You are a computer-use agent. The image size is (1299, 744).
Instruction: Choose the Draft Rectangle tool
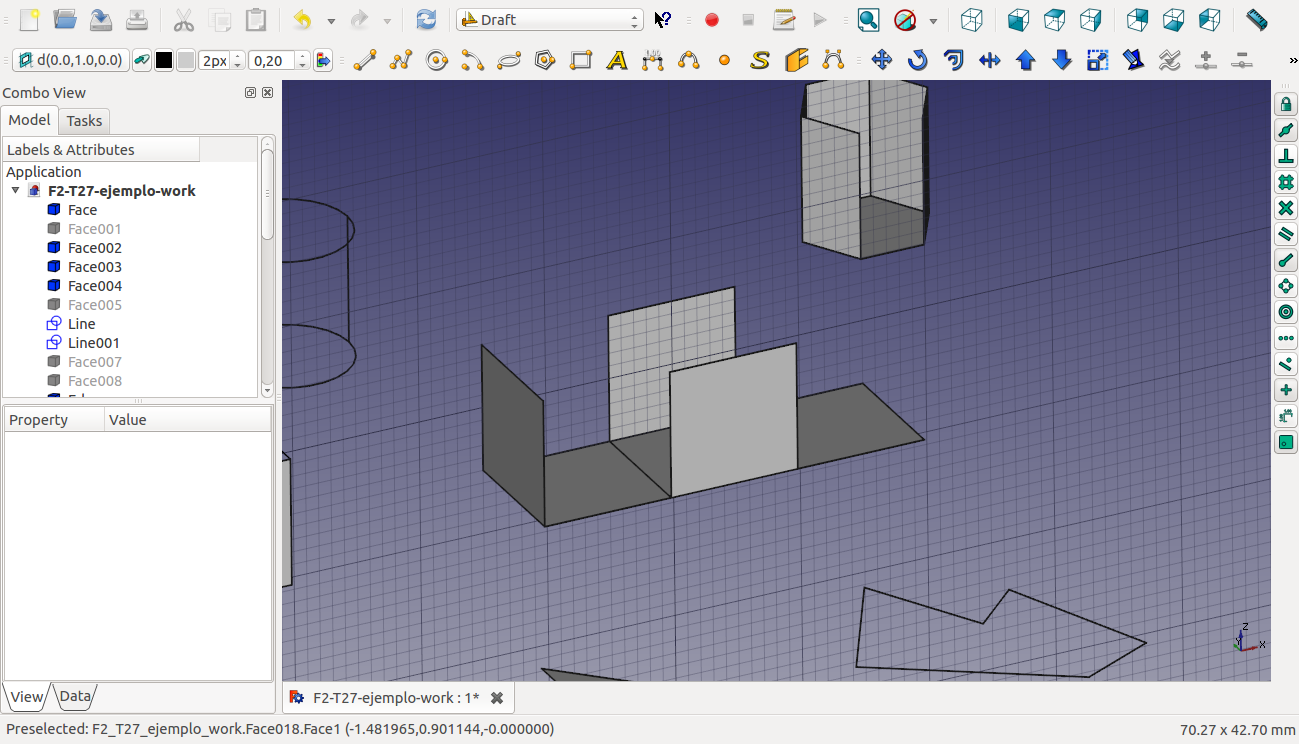coord(581,61)
